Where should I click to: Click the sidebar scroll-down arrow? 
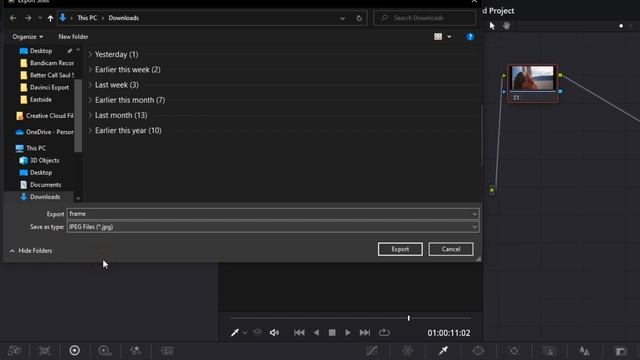click(78, 198)
